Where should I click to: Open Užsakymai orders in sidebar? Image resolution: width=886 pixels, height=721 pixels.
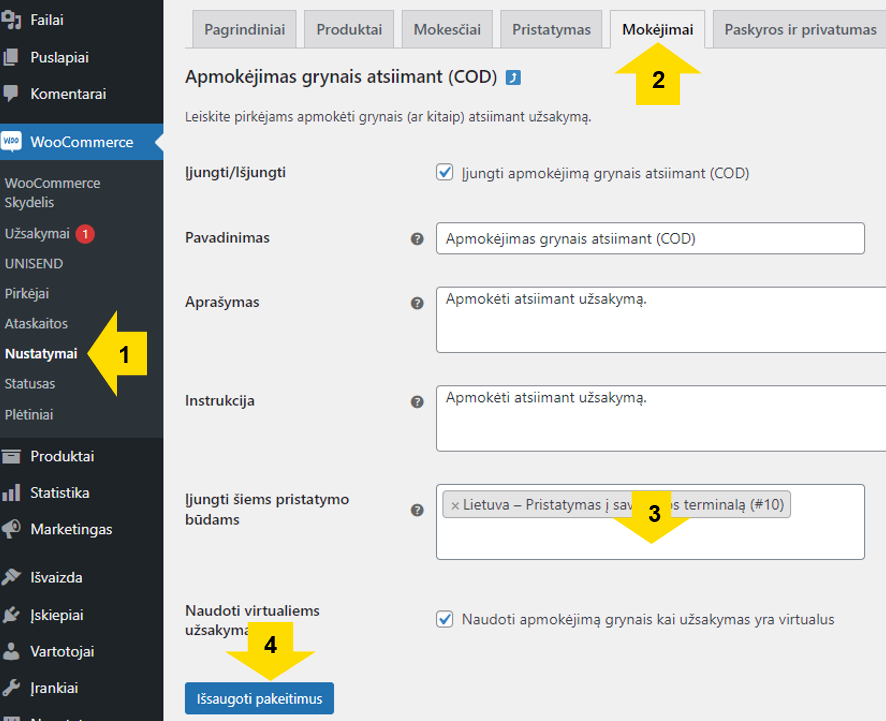coord(37,233)
